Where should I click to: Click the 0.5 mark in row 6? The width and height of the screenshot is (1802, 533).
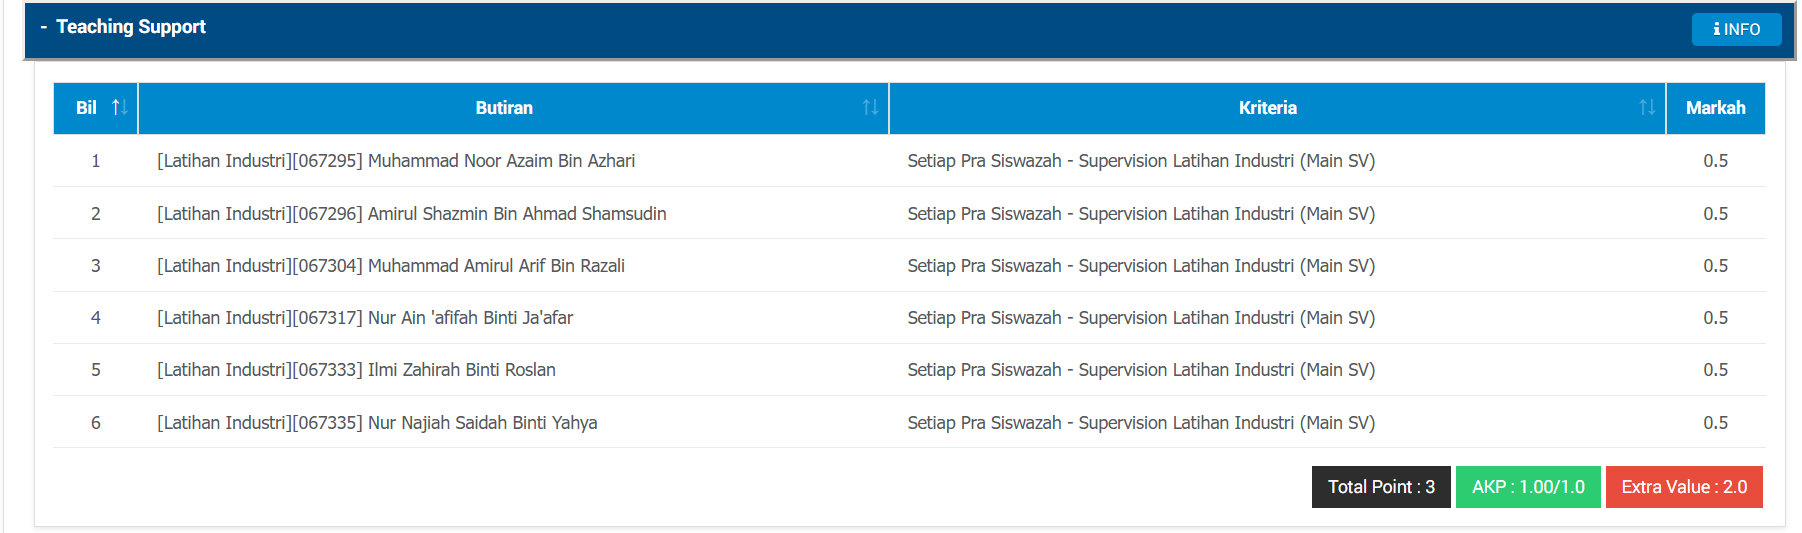pos(1715,423)
